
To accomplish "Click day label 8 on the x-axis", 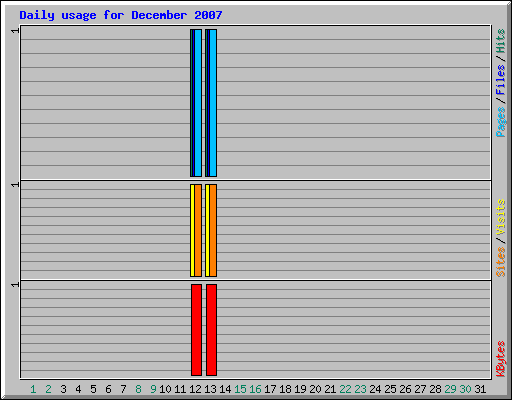I will [138, 389].
